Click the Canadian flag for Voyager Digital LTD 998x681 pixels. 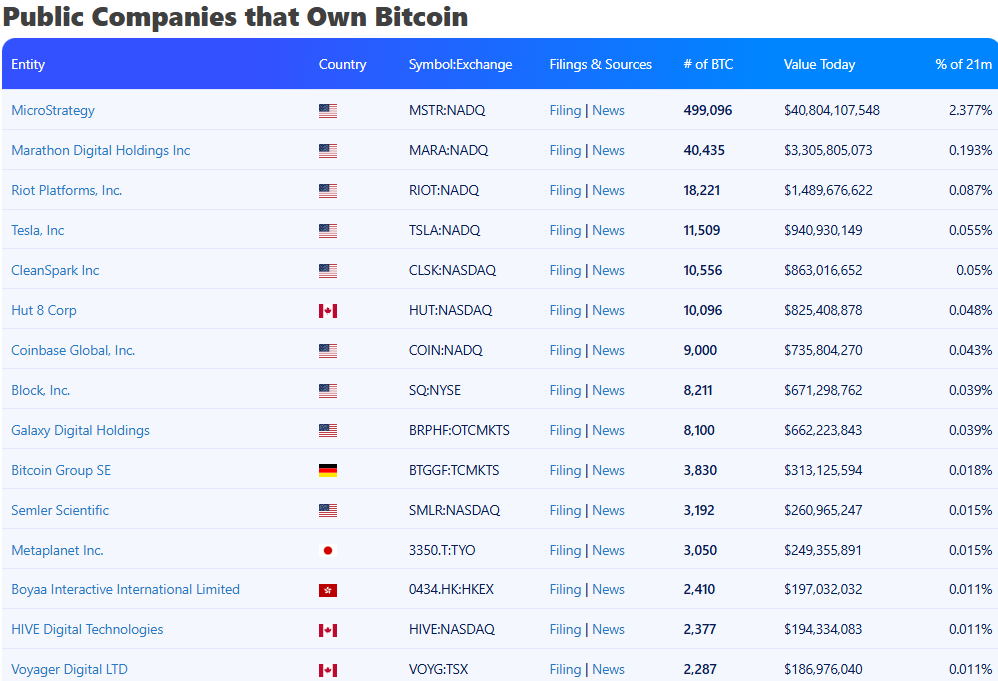[x=327, y=670]
